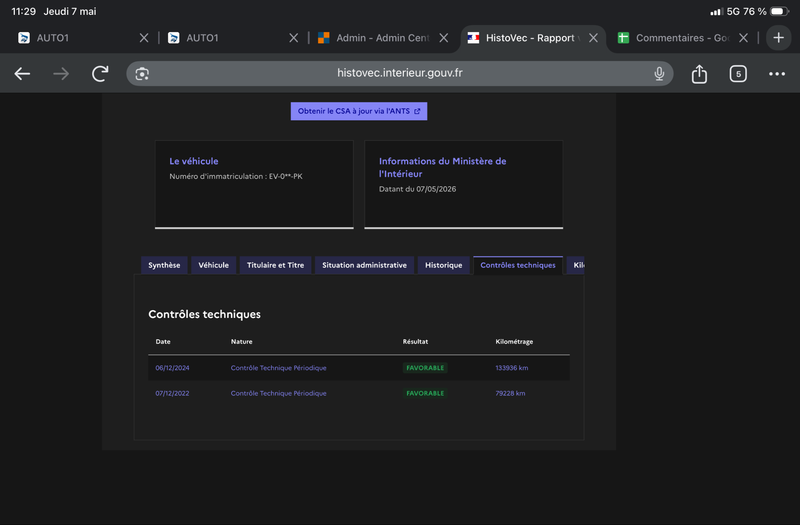Tap the lens search icon in address bar

(142, 74)
